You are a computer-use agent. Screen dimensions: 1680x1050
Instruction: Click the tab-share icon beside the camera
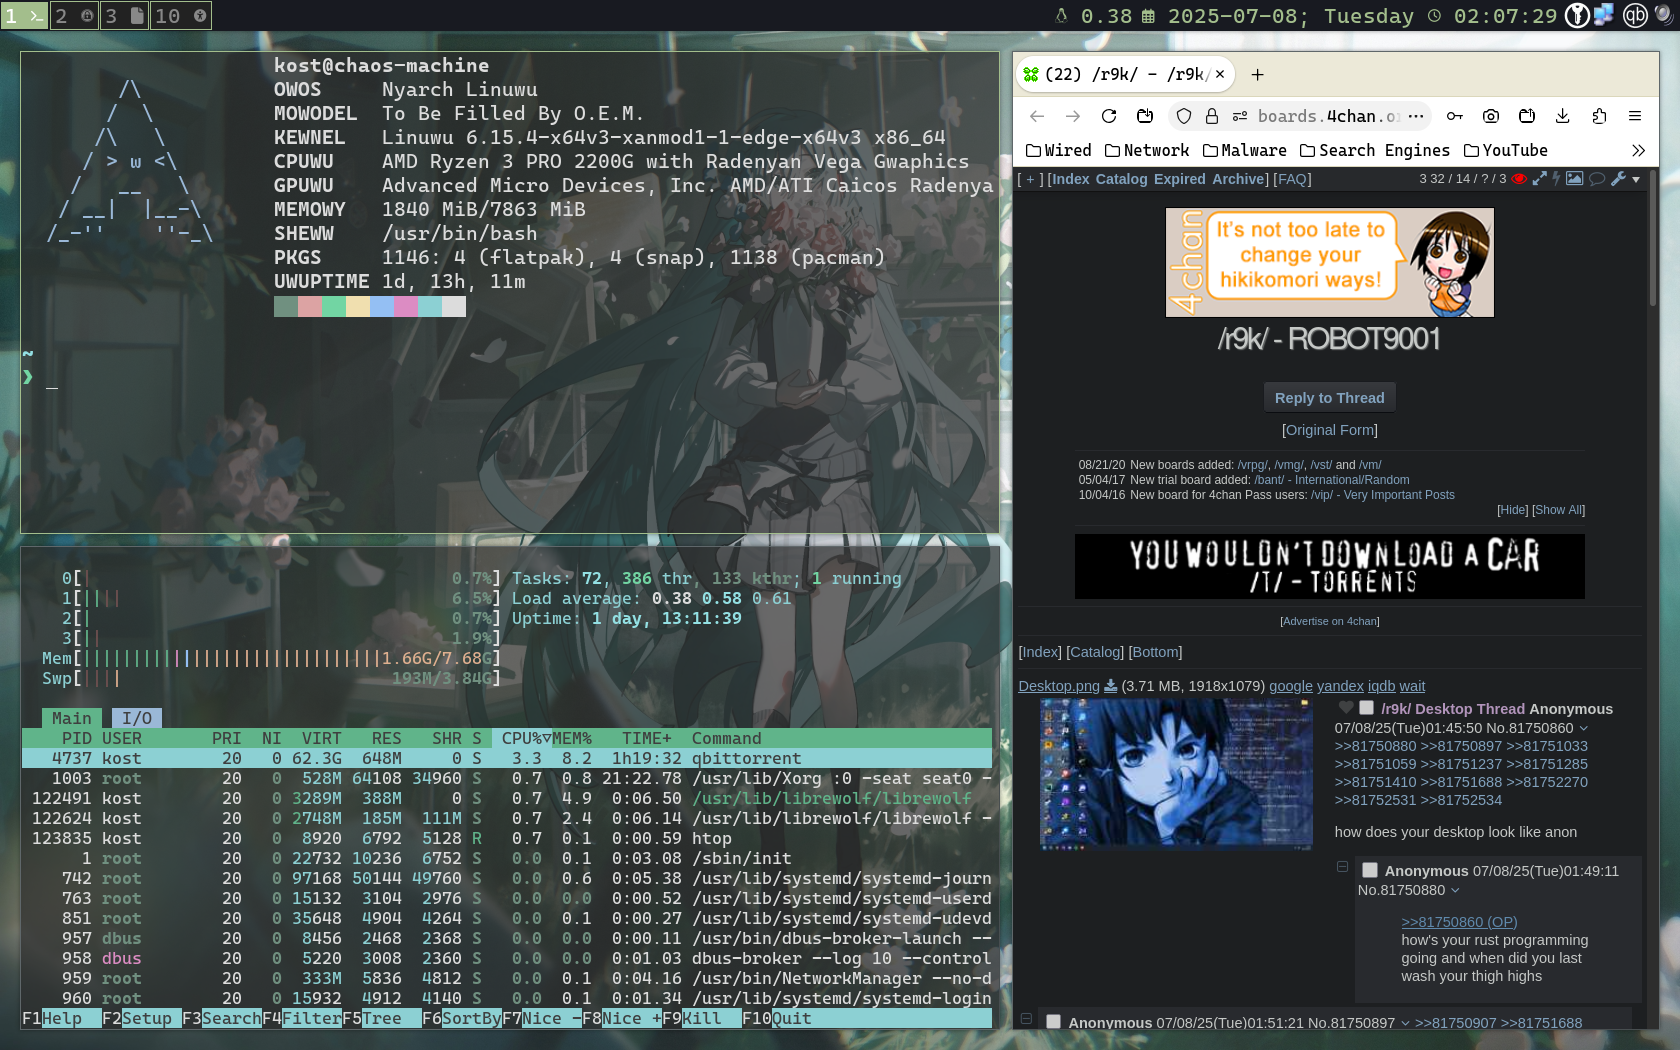(1527, 116)
